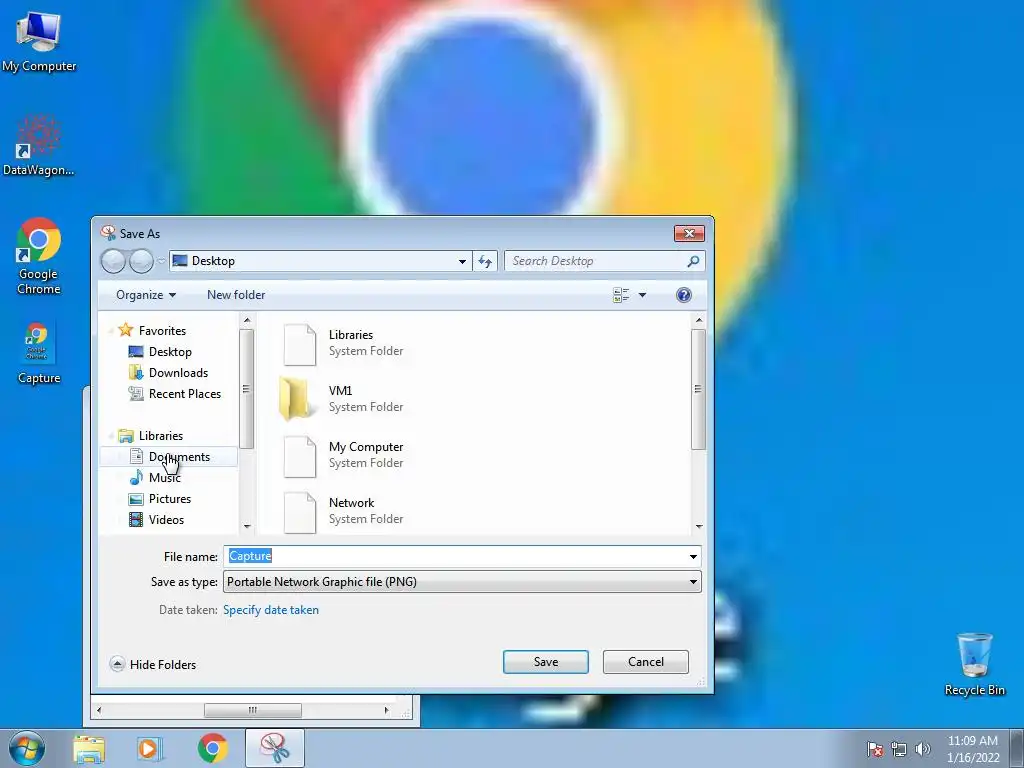
Task: Open Organize dropdown menu
Action: pyautogui.click(x=146, y=295)
